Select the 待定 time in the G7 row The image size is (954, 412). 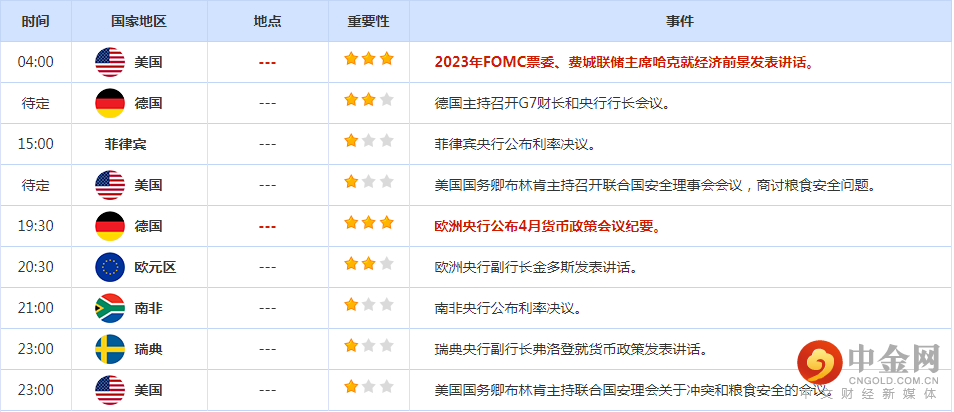click(x=36, y=103)
